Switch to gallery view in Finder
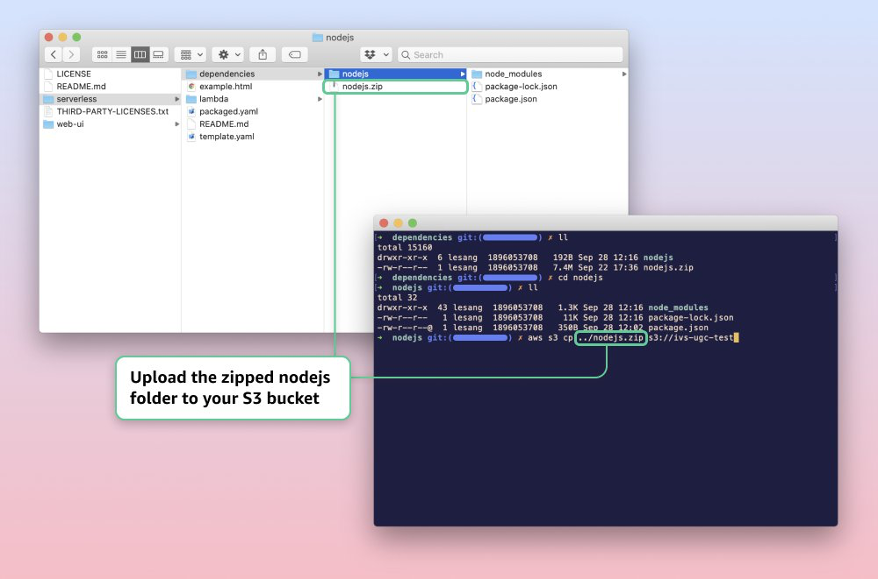This screenshot has width=879, height=579. pos(158,54)
